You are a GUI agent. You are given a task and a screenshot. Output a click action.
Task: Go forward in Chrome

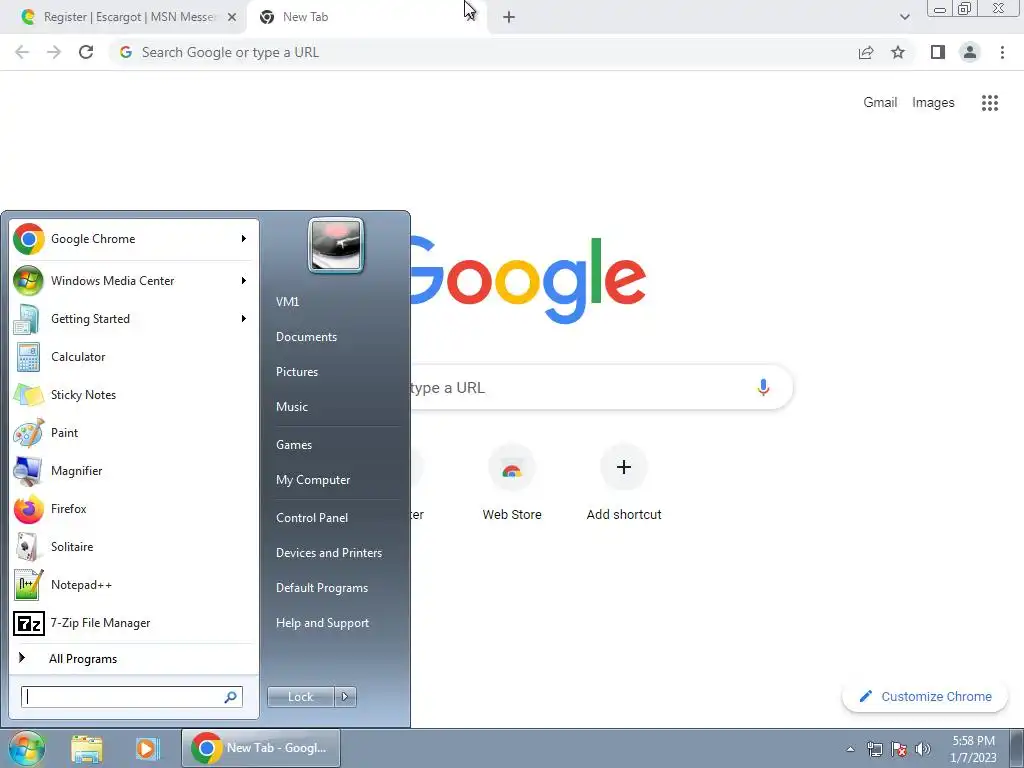click(x=54, y=52)
